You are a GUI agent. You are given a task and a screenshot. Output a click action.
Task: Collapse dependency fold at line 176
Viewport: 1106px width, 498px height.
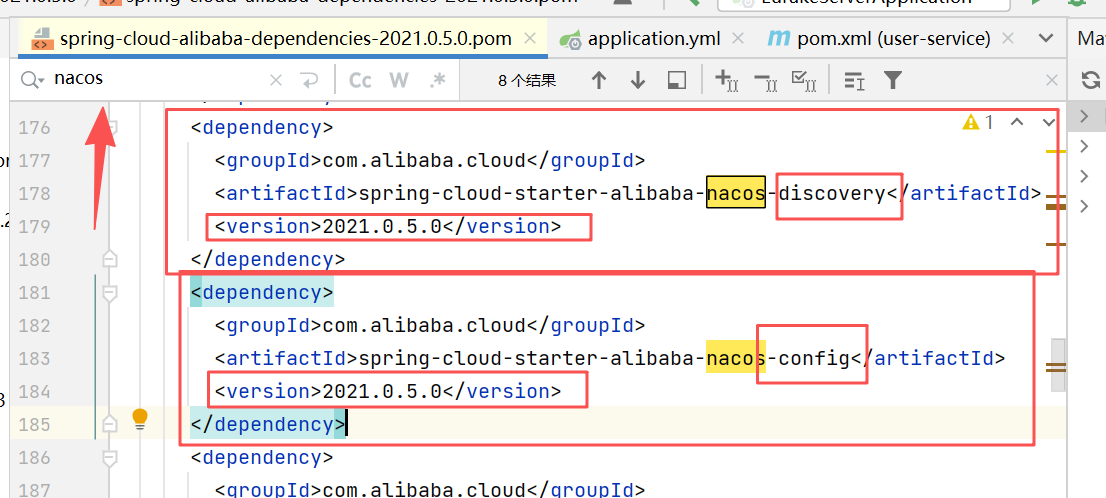coord(110,128)
